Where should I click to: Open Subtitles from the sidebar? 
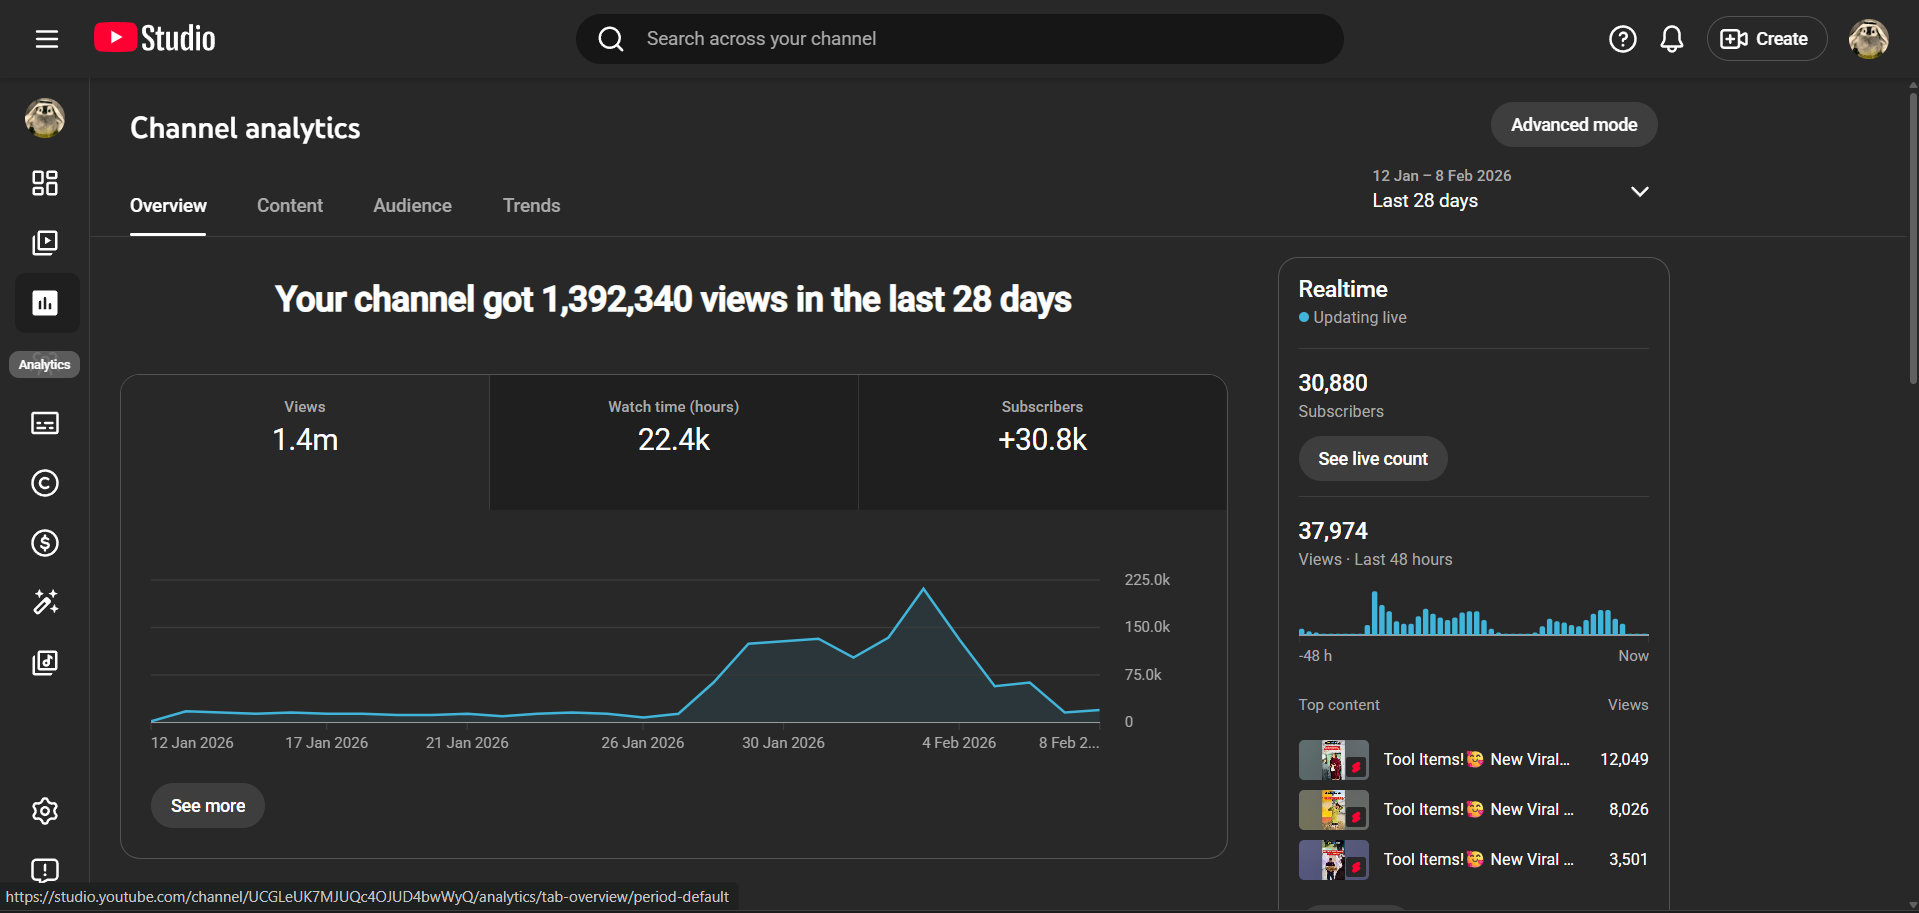click(45, 423)
